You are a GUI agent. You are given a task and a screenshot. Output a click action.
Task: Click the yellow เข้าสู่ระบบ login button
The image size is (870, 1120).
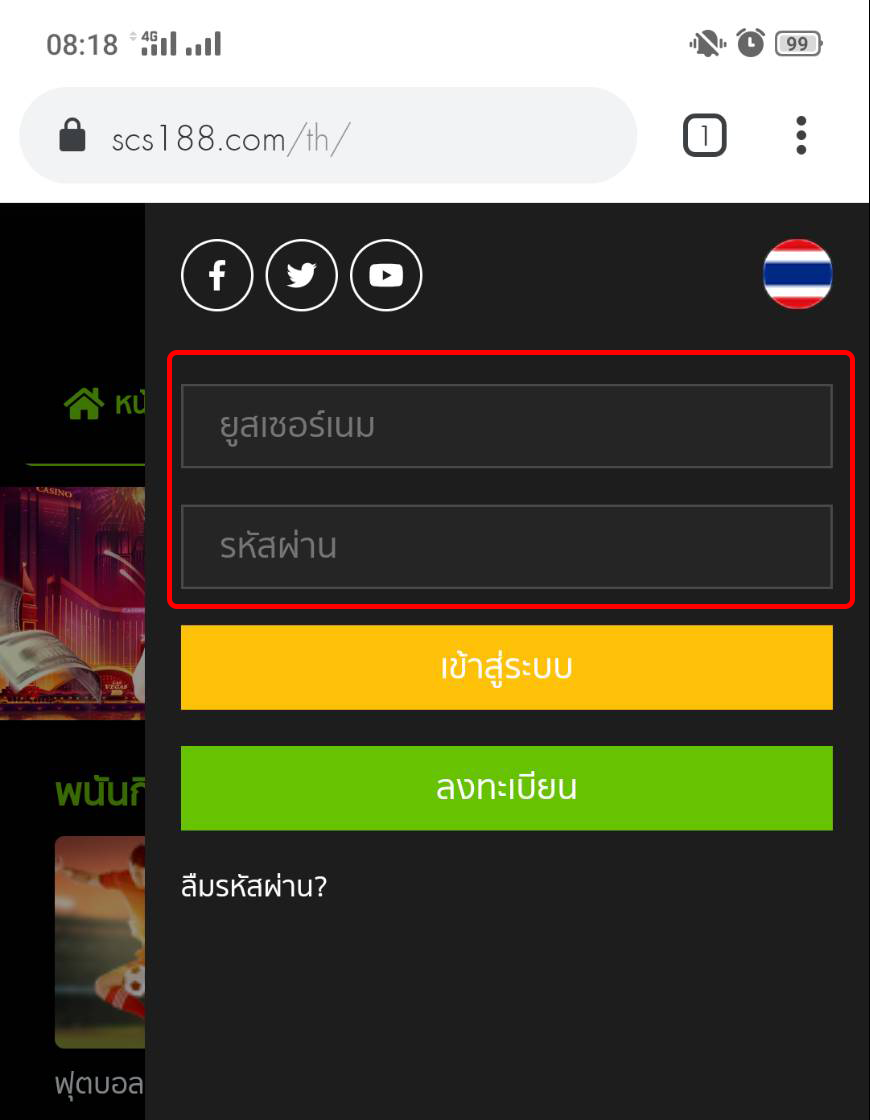coord(506,667)
